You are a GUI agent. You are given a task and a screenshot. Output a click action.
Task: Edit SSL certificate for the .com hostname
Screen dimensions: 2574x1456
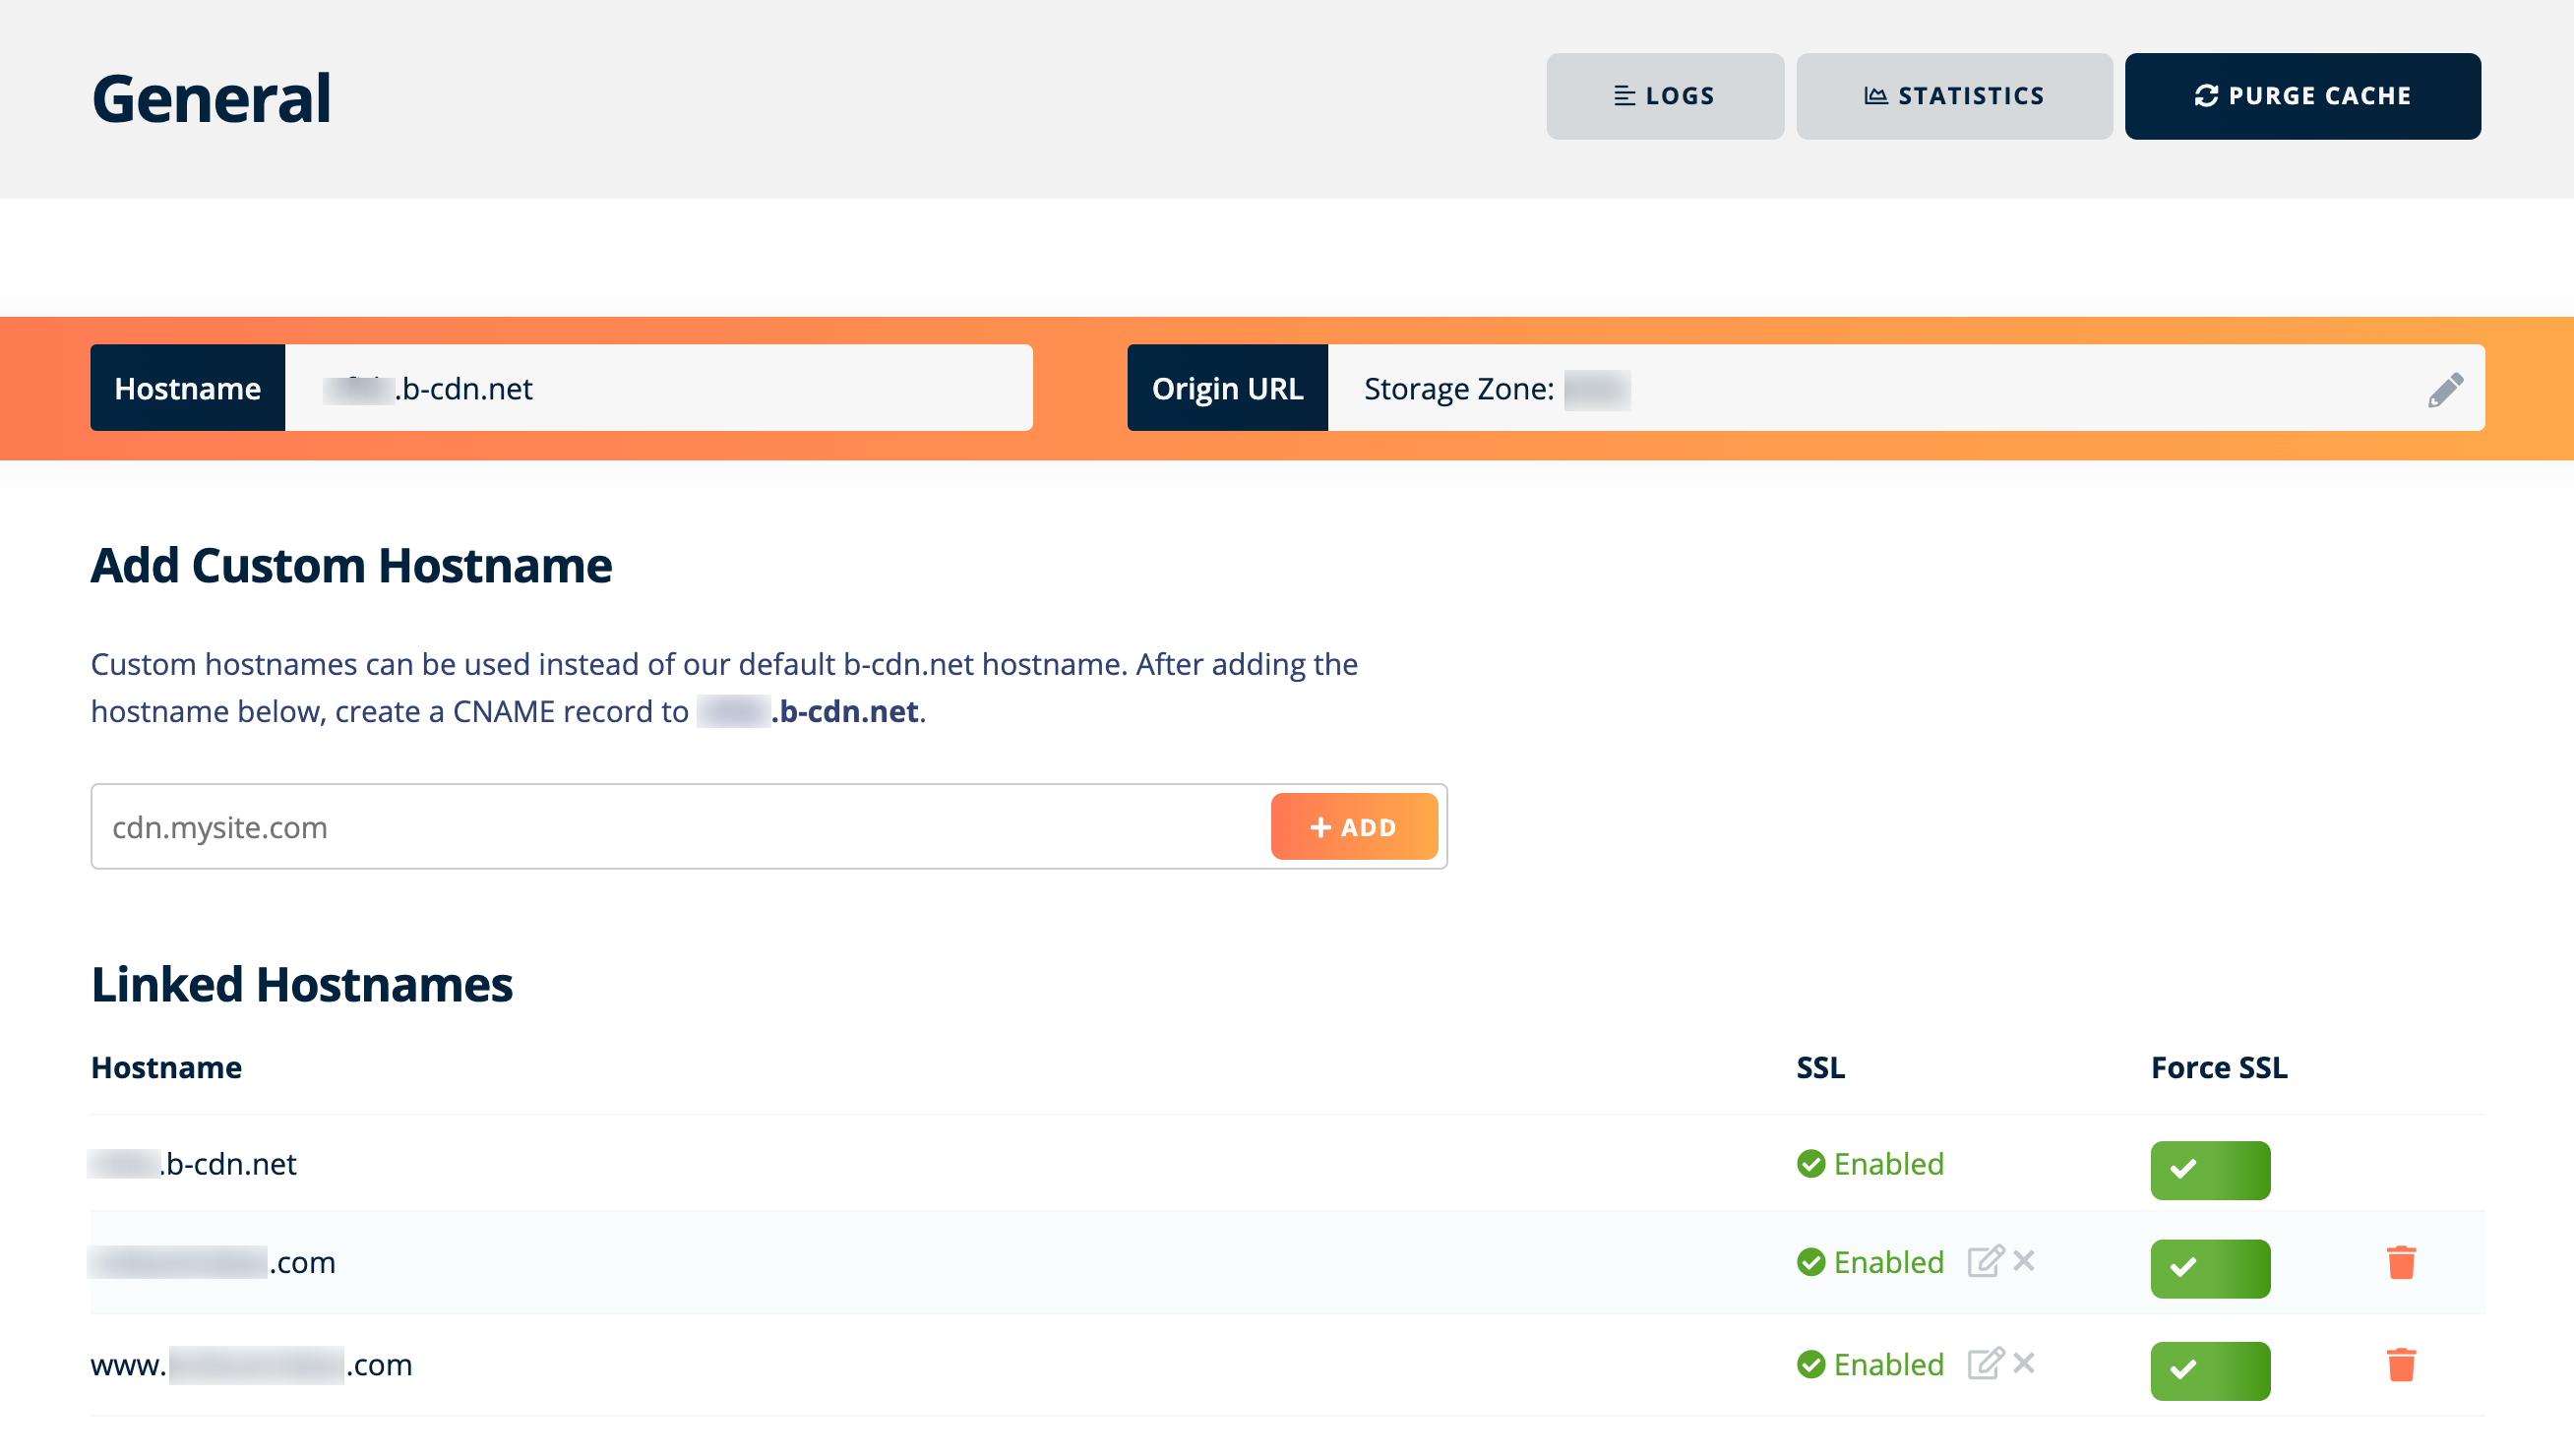(x=1984, y=1261)
